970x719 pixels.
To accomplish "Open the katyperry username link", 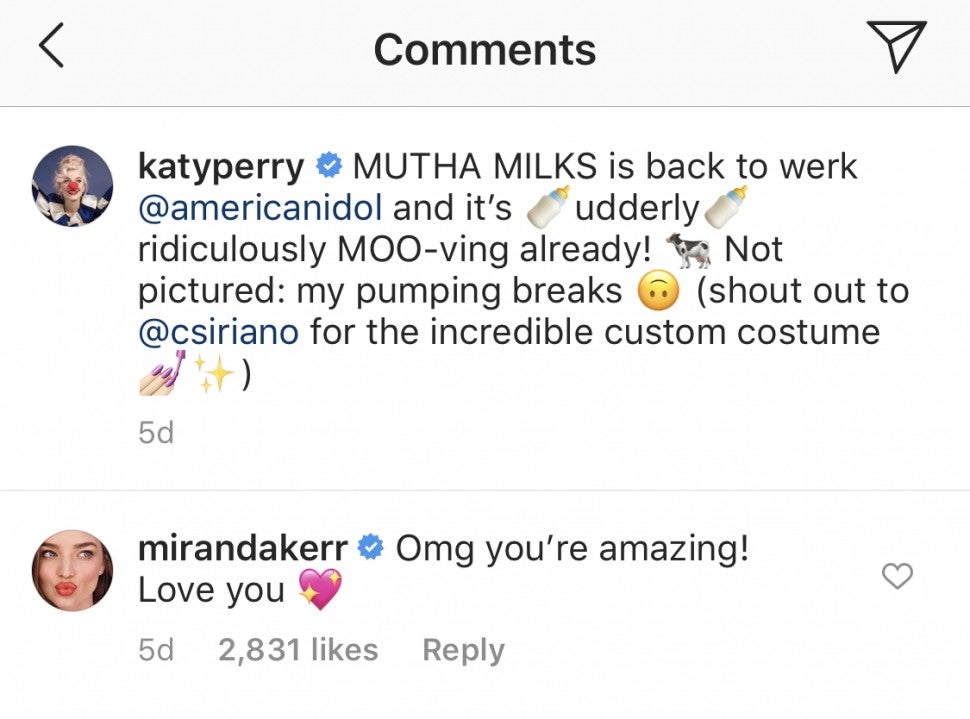I will click(x=220, y=166).
